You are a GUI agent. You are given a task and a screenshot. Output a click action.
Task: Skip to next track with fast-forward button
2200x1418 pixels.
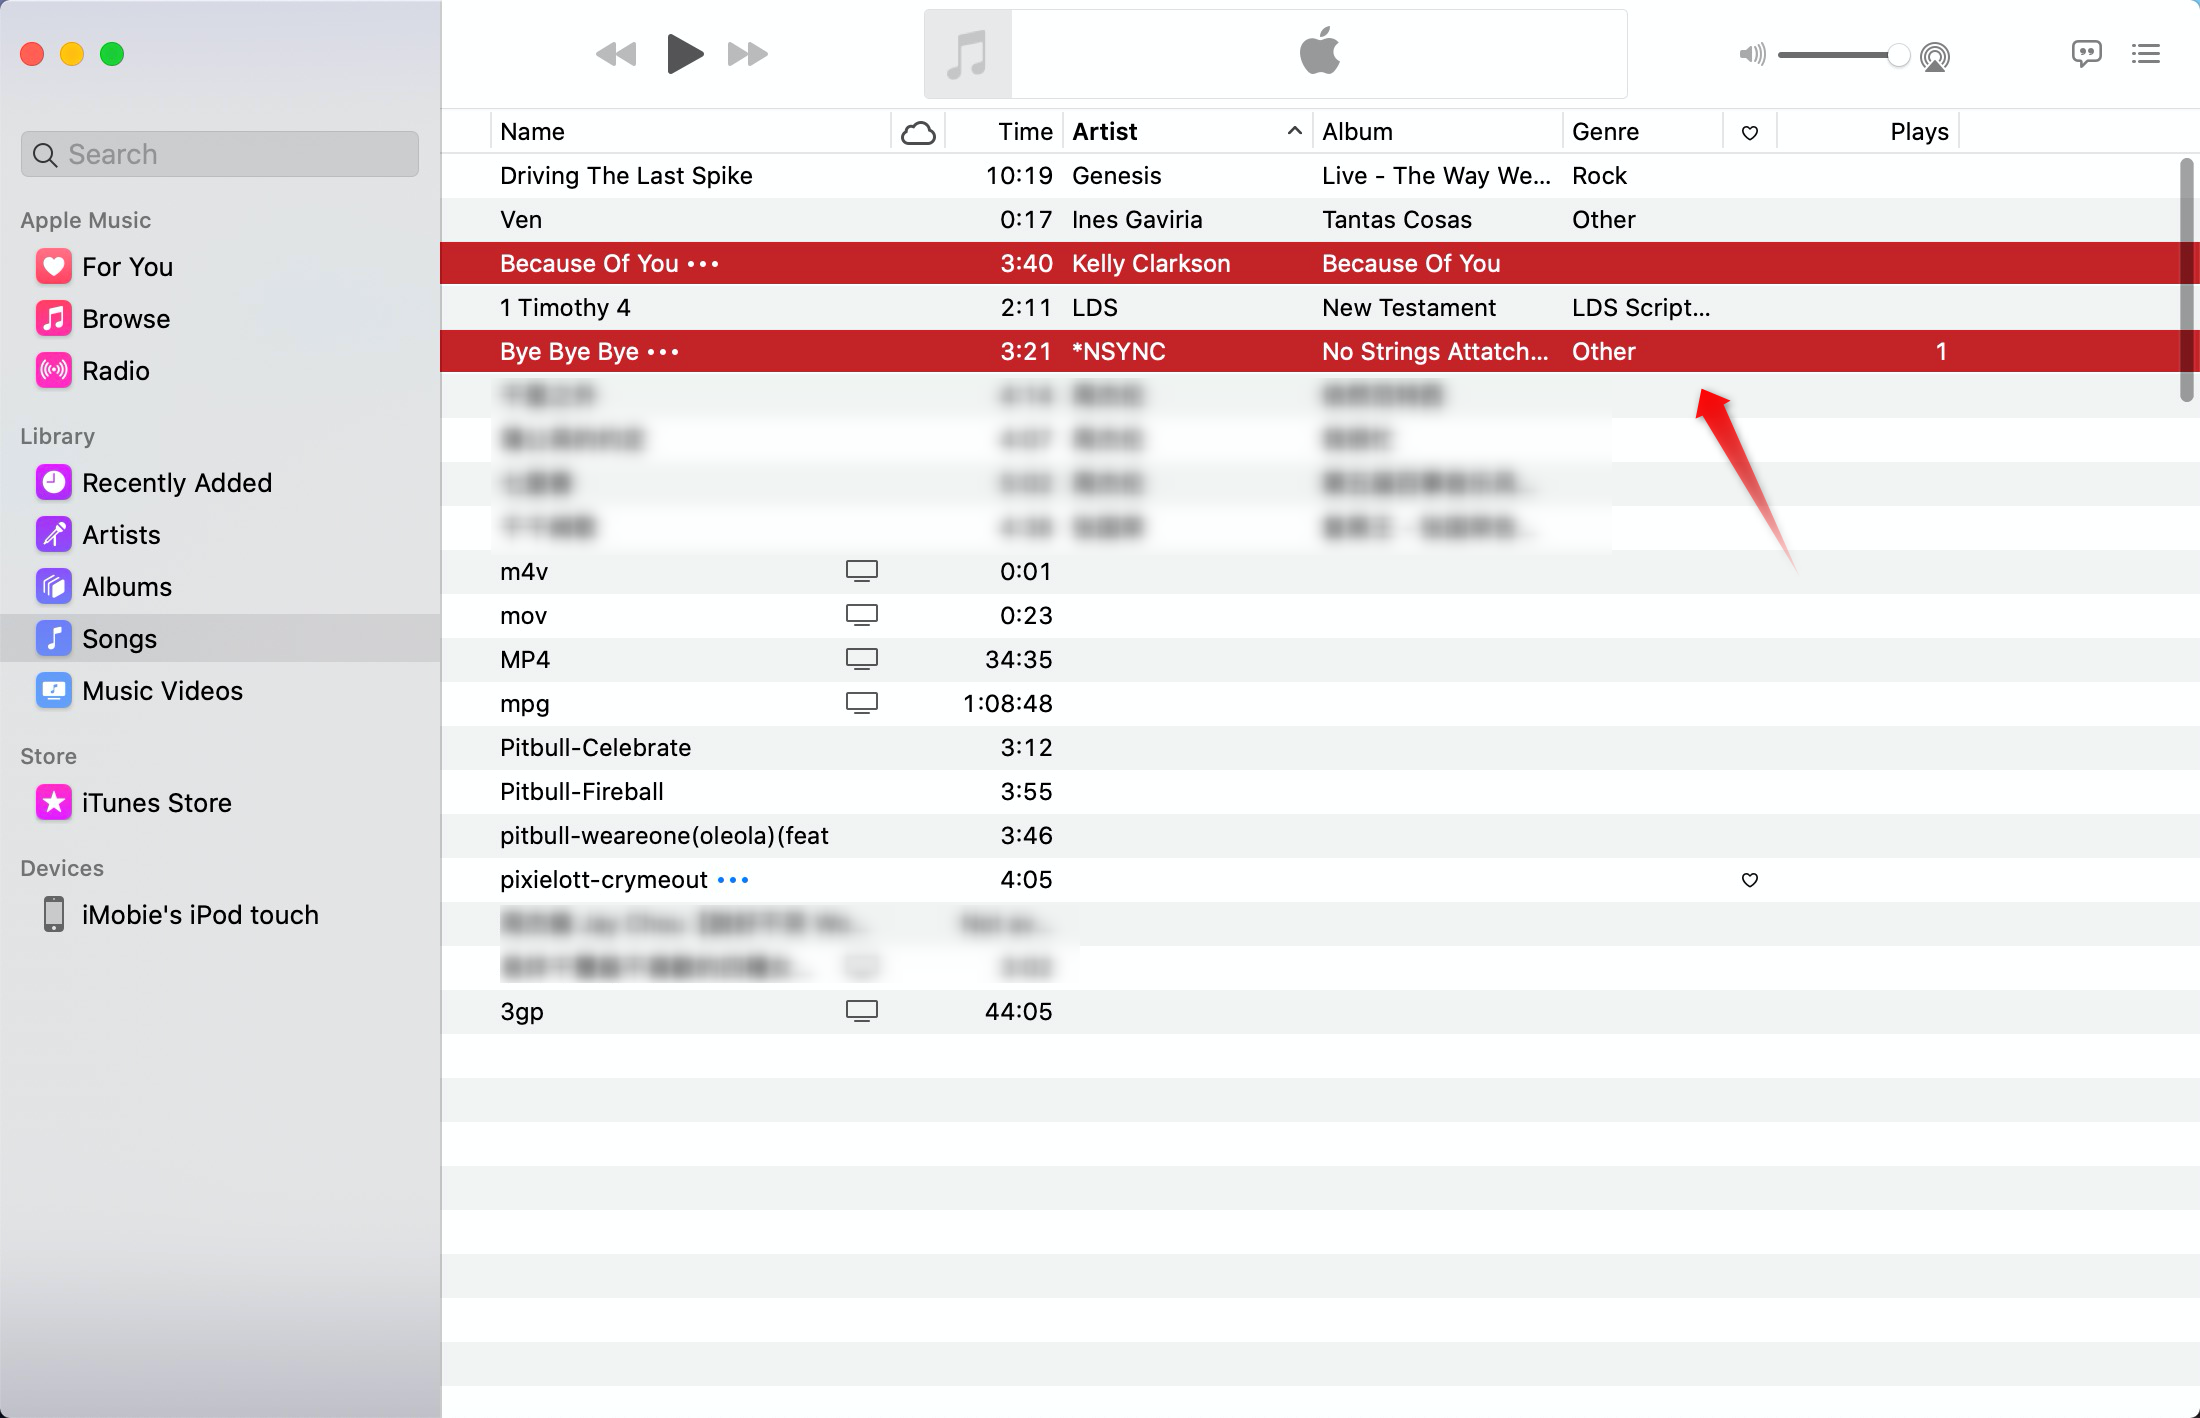(748, 54)
